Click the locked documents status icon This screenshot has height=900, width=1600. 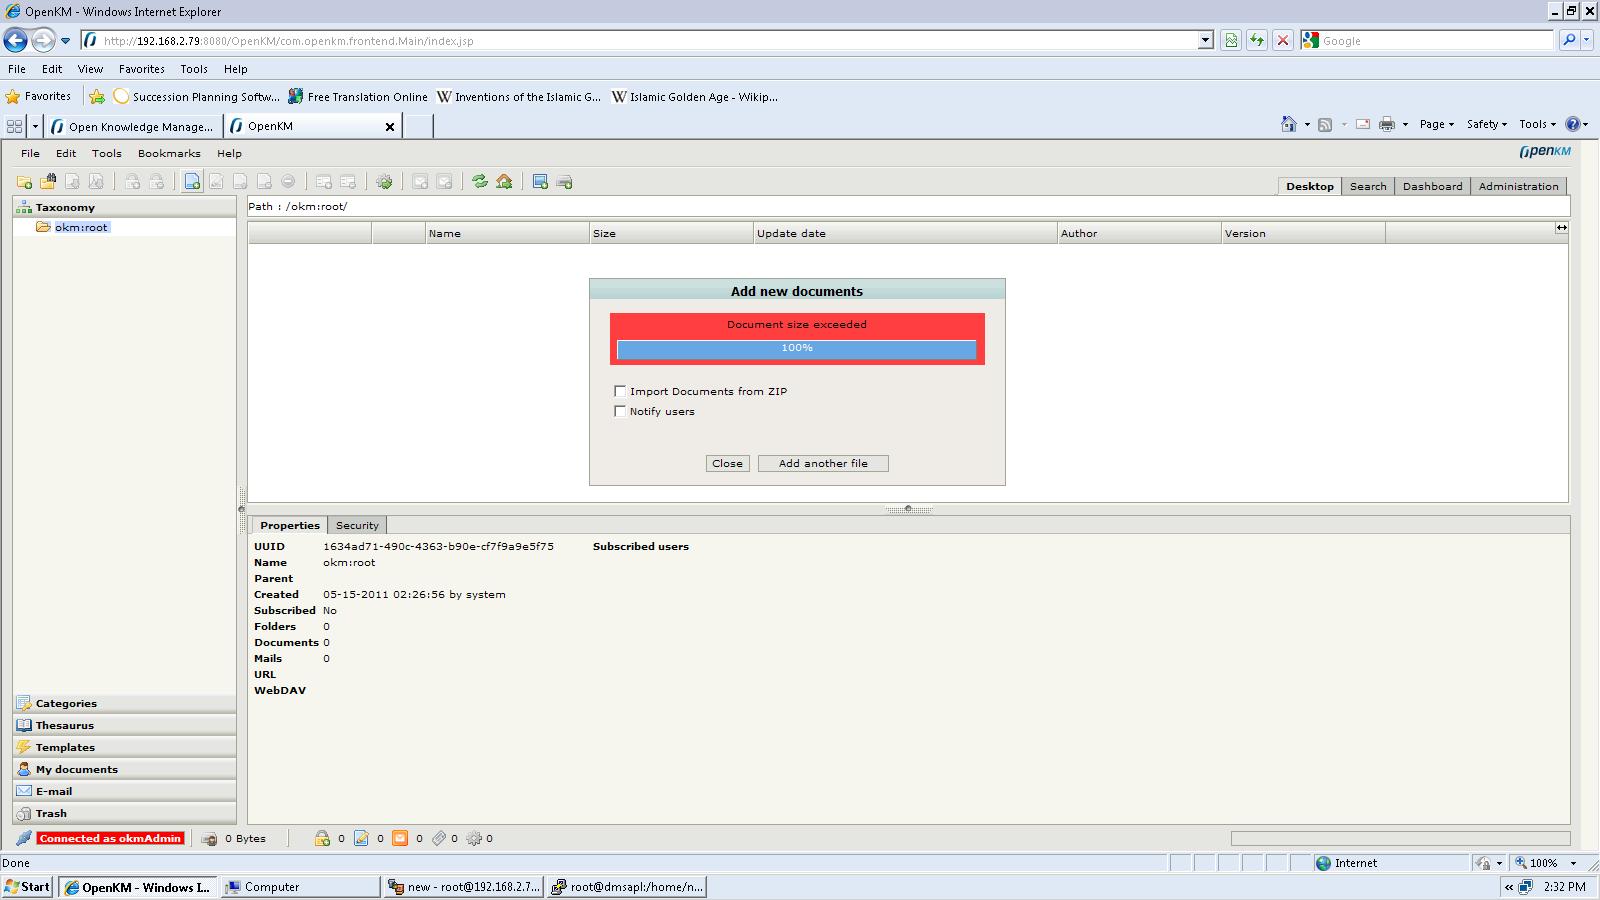point(322,839)
